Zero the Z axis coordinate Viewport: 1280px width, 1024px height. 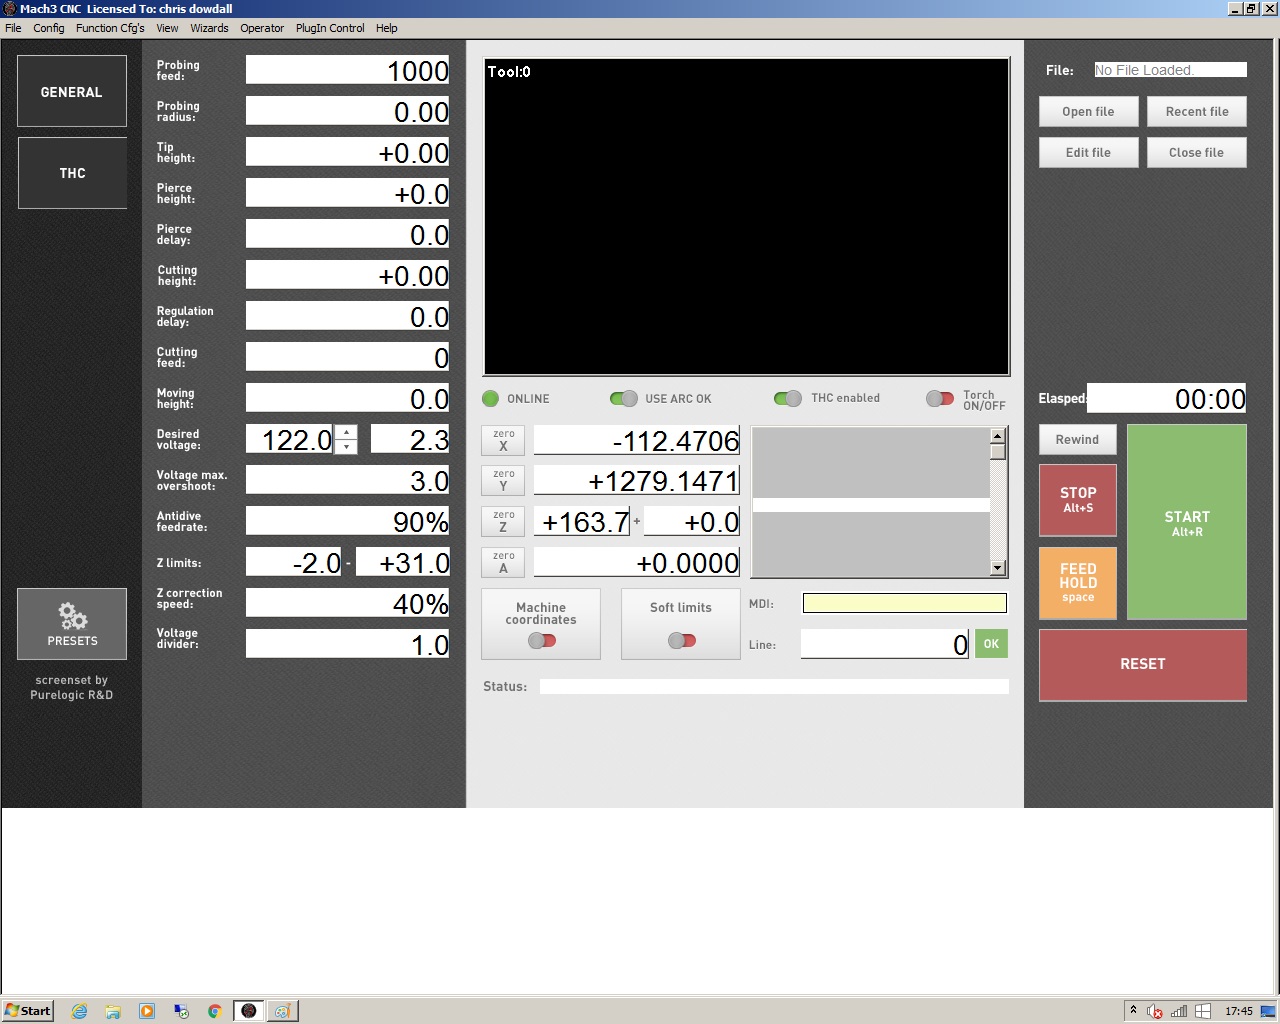tap(503, 522)
